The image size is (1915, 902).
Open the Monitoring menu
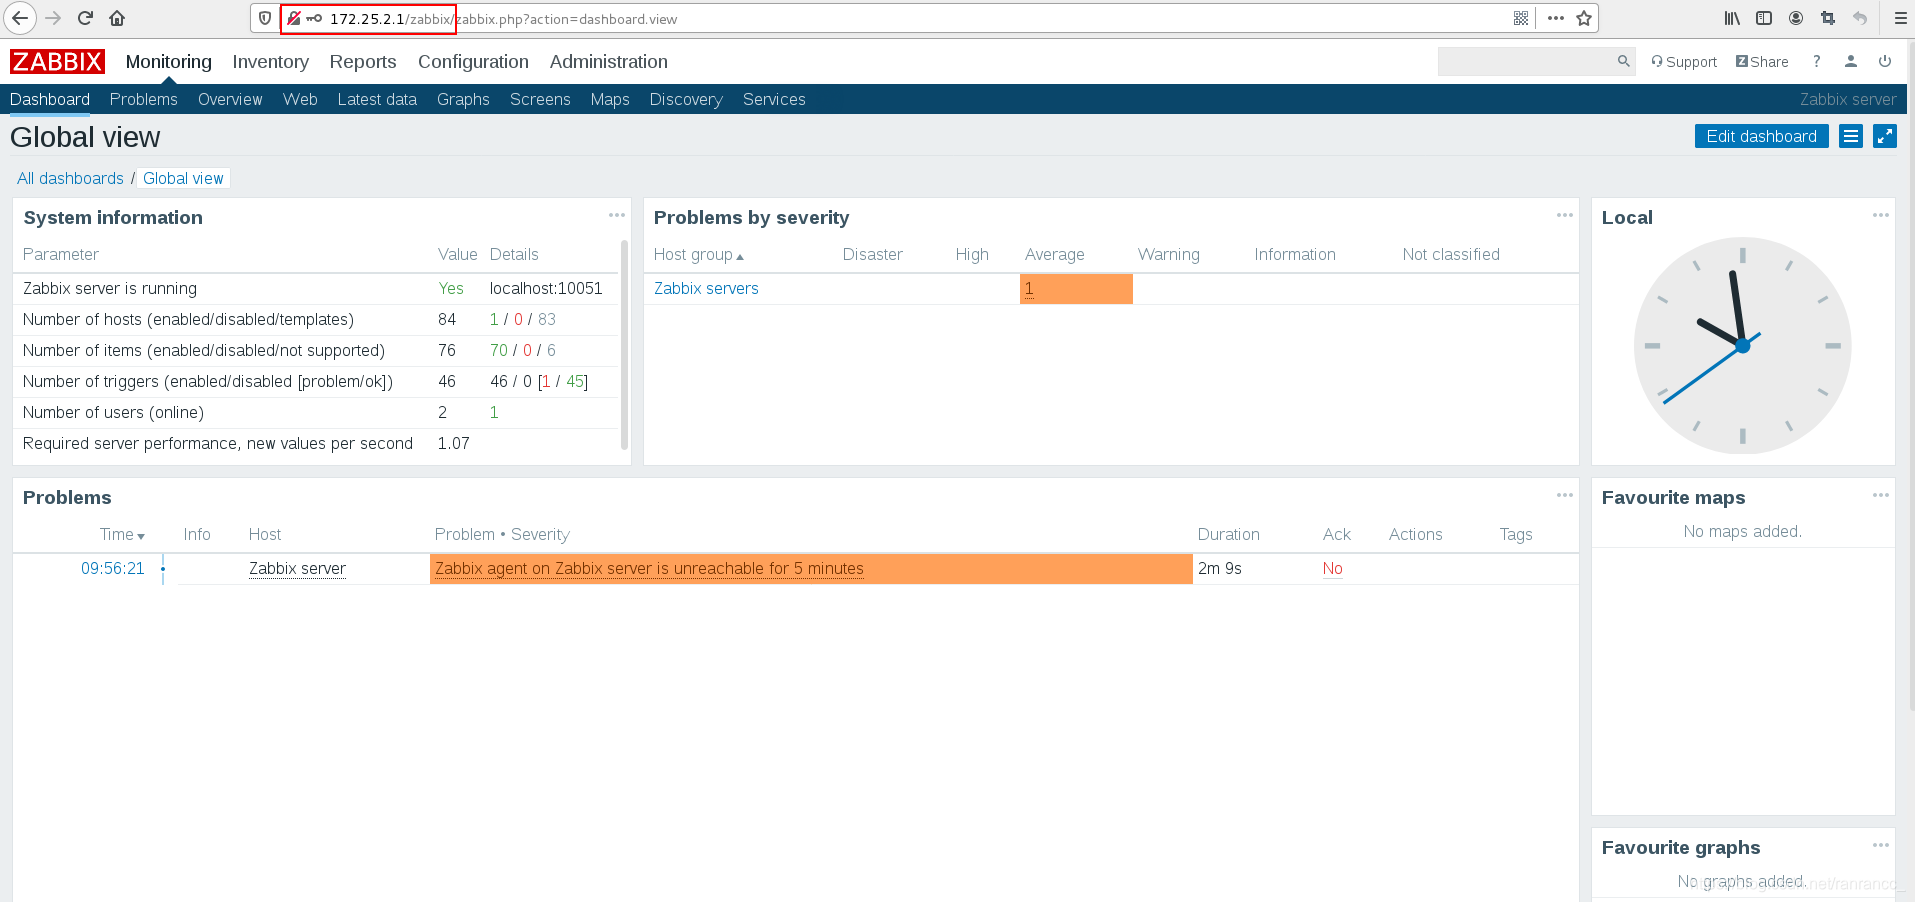169,62
